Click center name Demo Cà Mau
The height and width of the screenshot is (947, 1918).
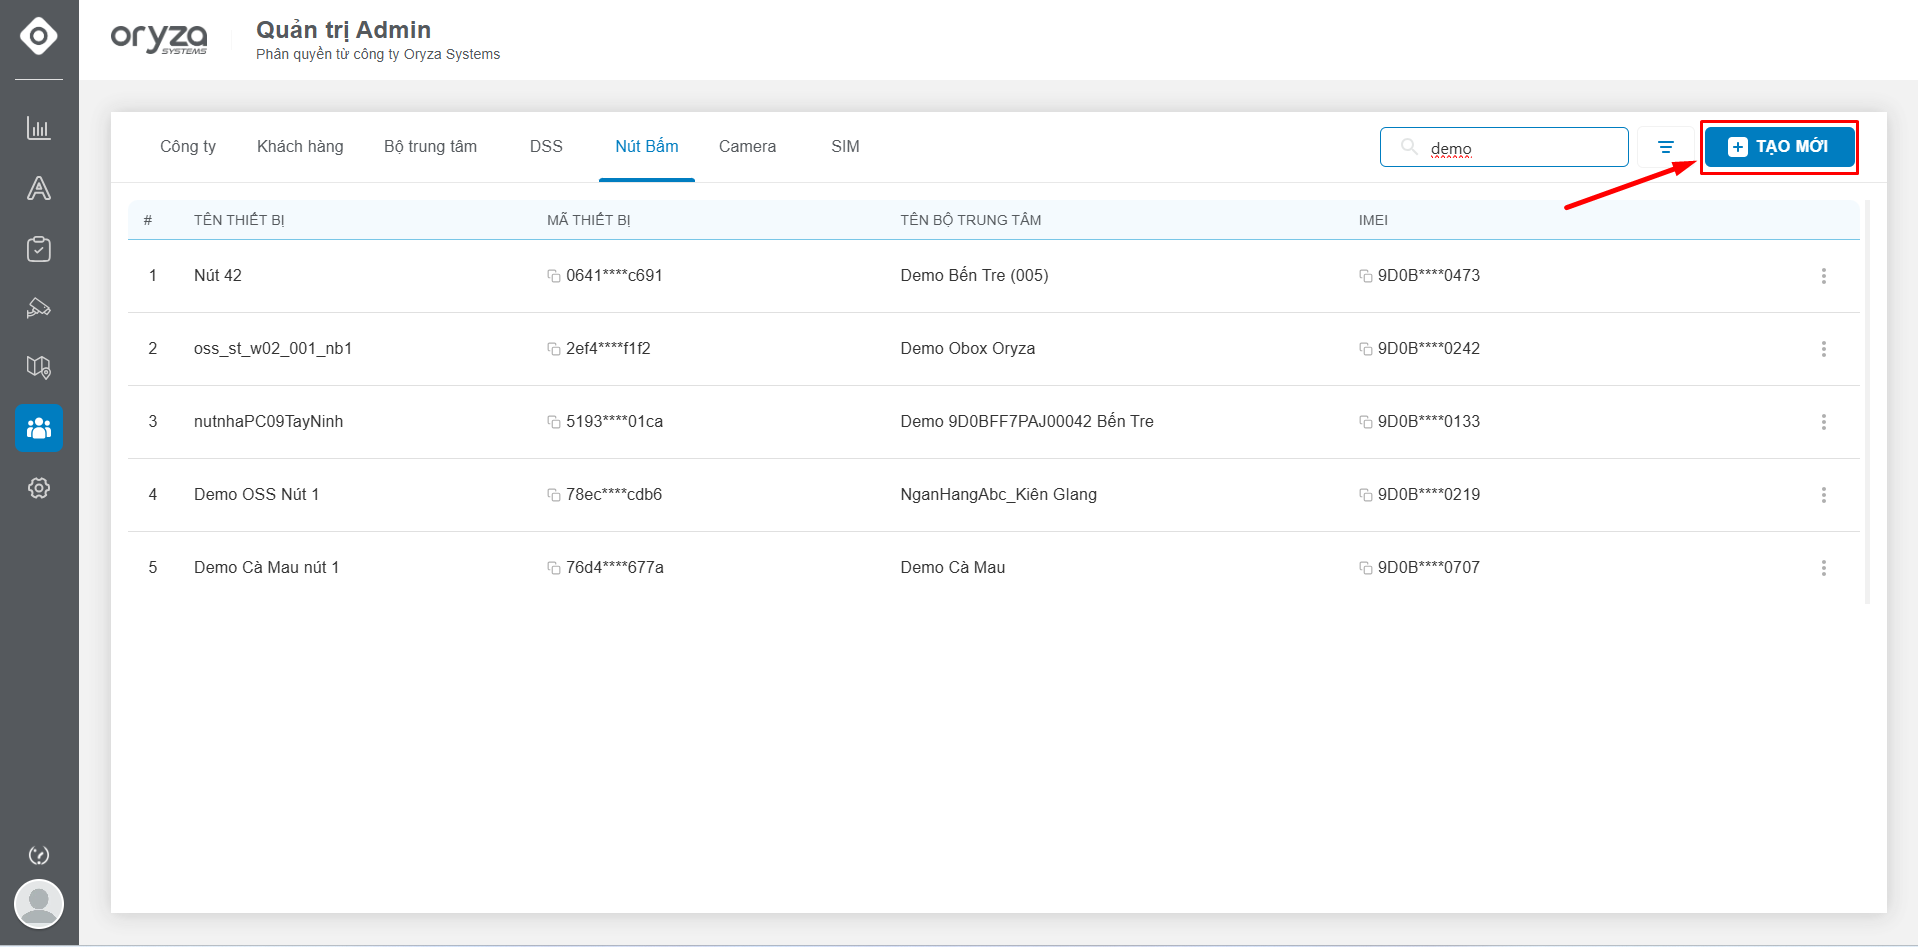point(953,568)
